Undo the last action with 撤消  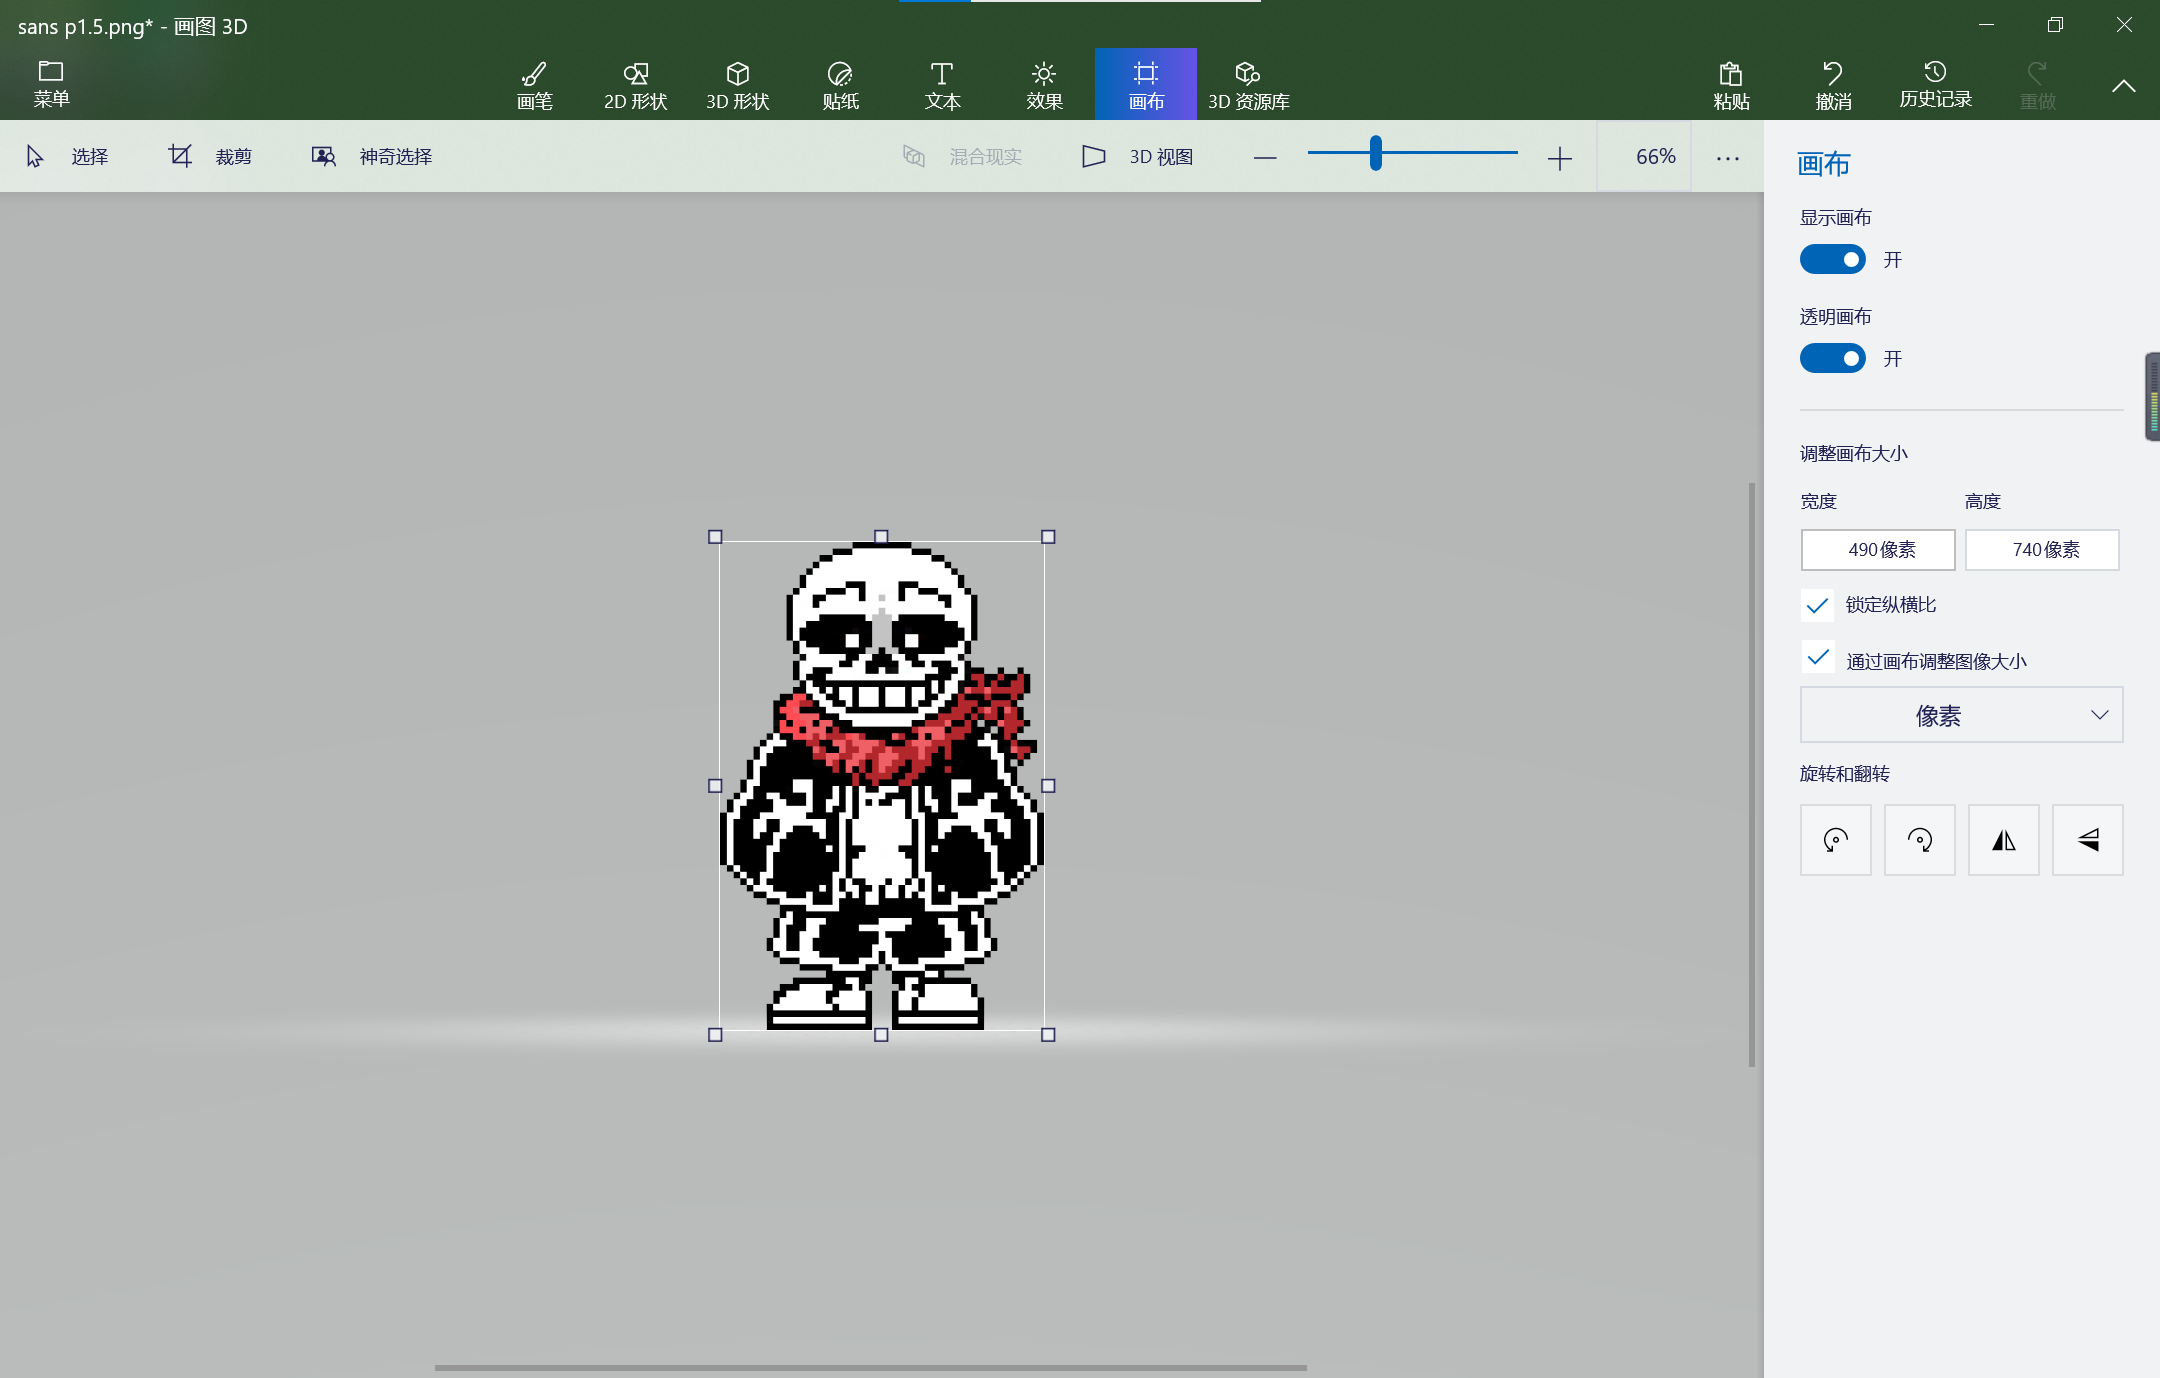1833,85
